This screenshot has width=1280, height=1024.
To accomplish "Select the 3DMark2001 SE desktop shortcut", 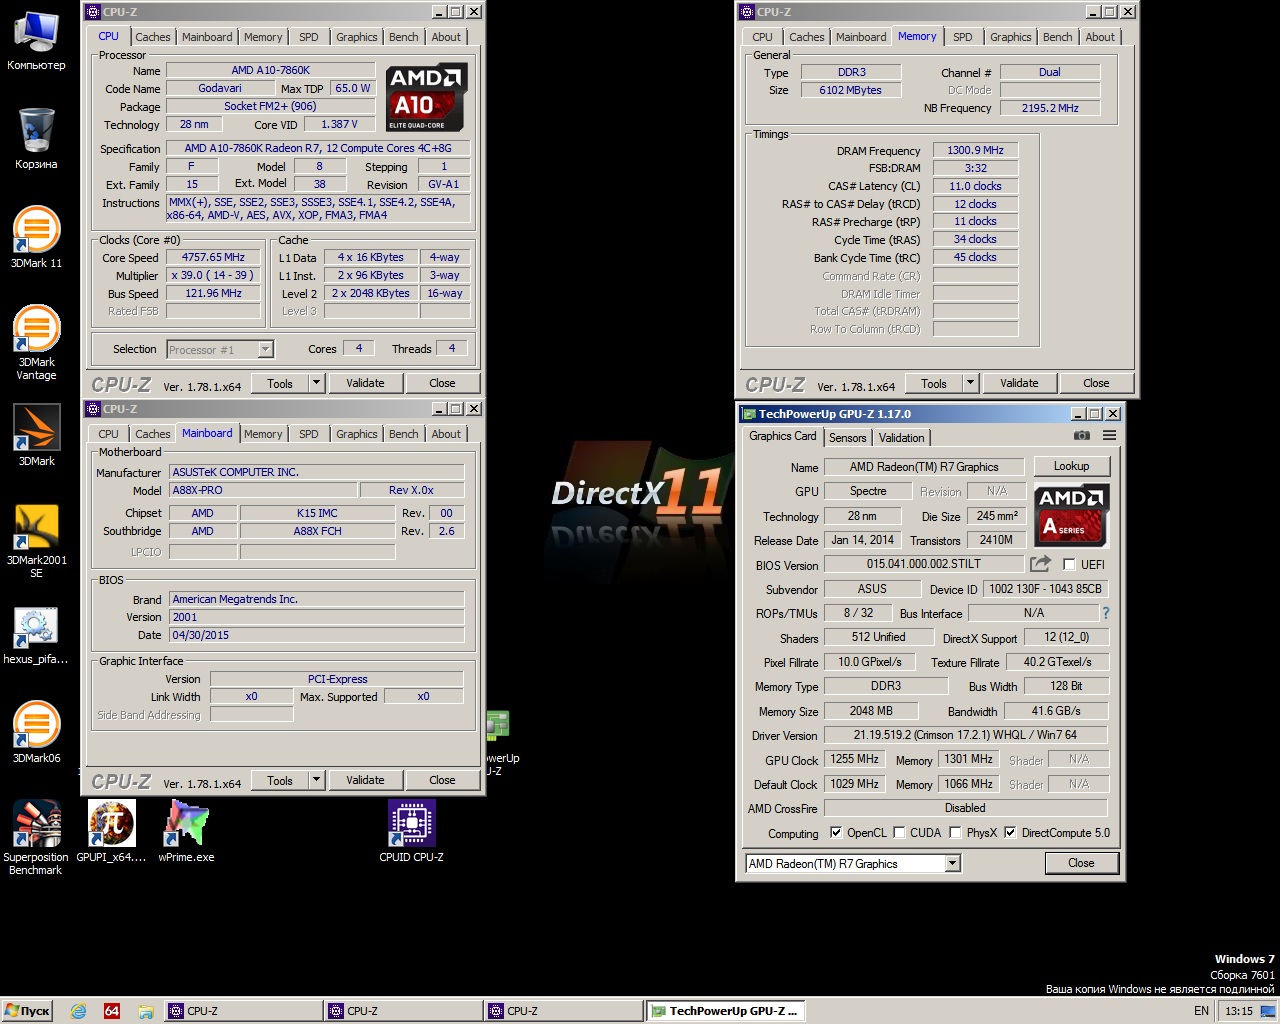I will tap(36, 540).
